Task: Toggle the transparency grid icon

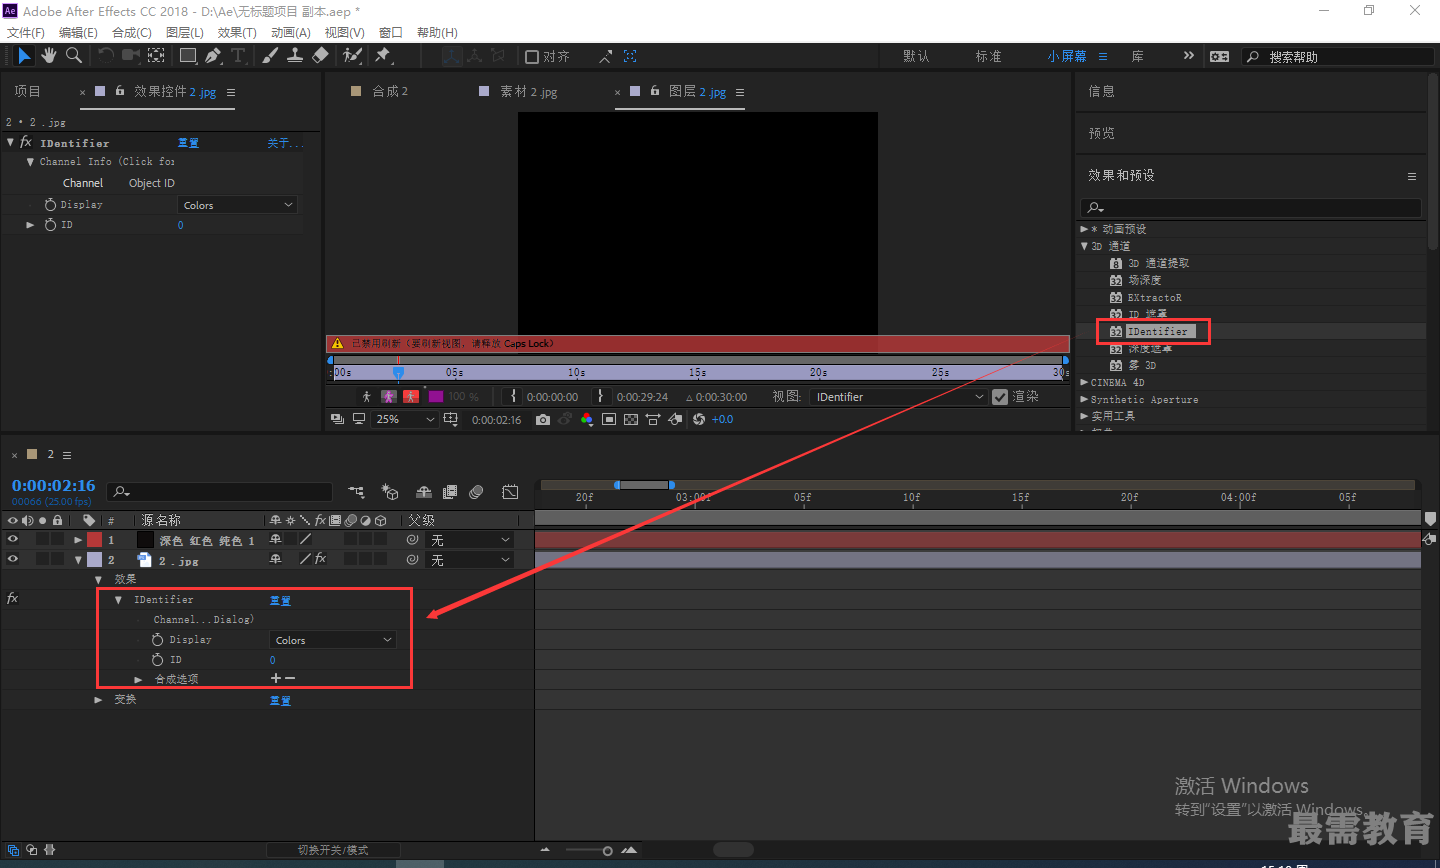Action: click(631, 420)
